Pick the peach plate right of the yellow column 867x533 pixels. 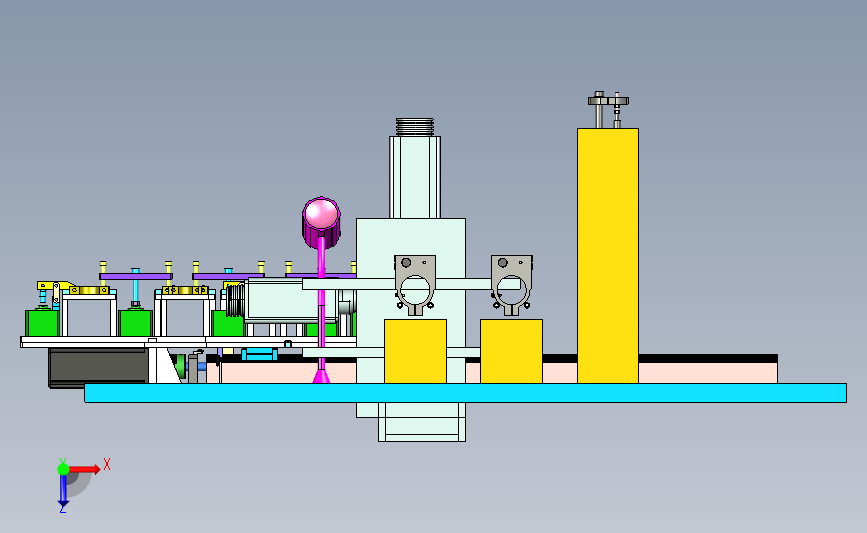pyautogui.click(x=708, y=373)
